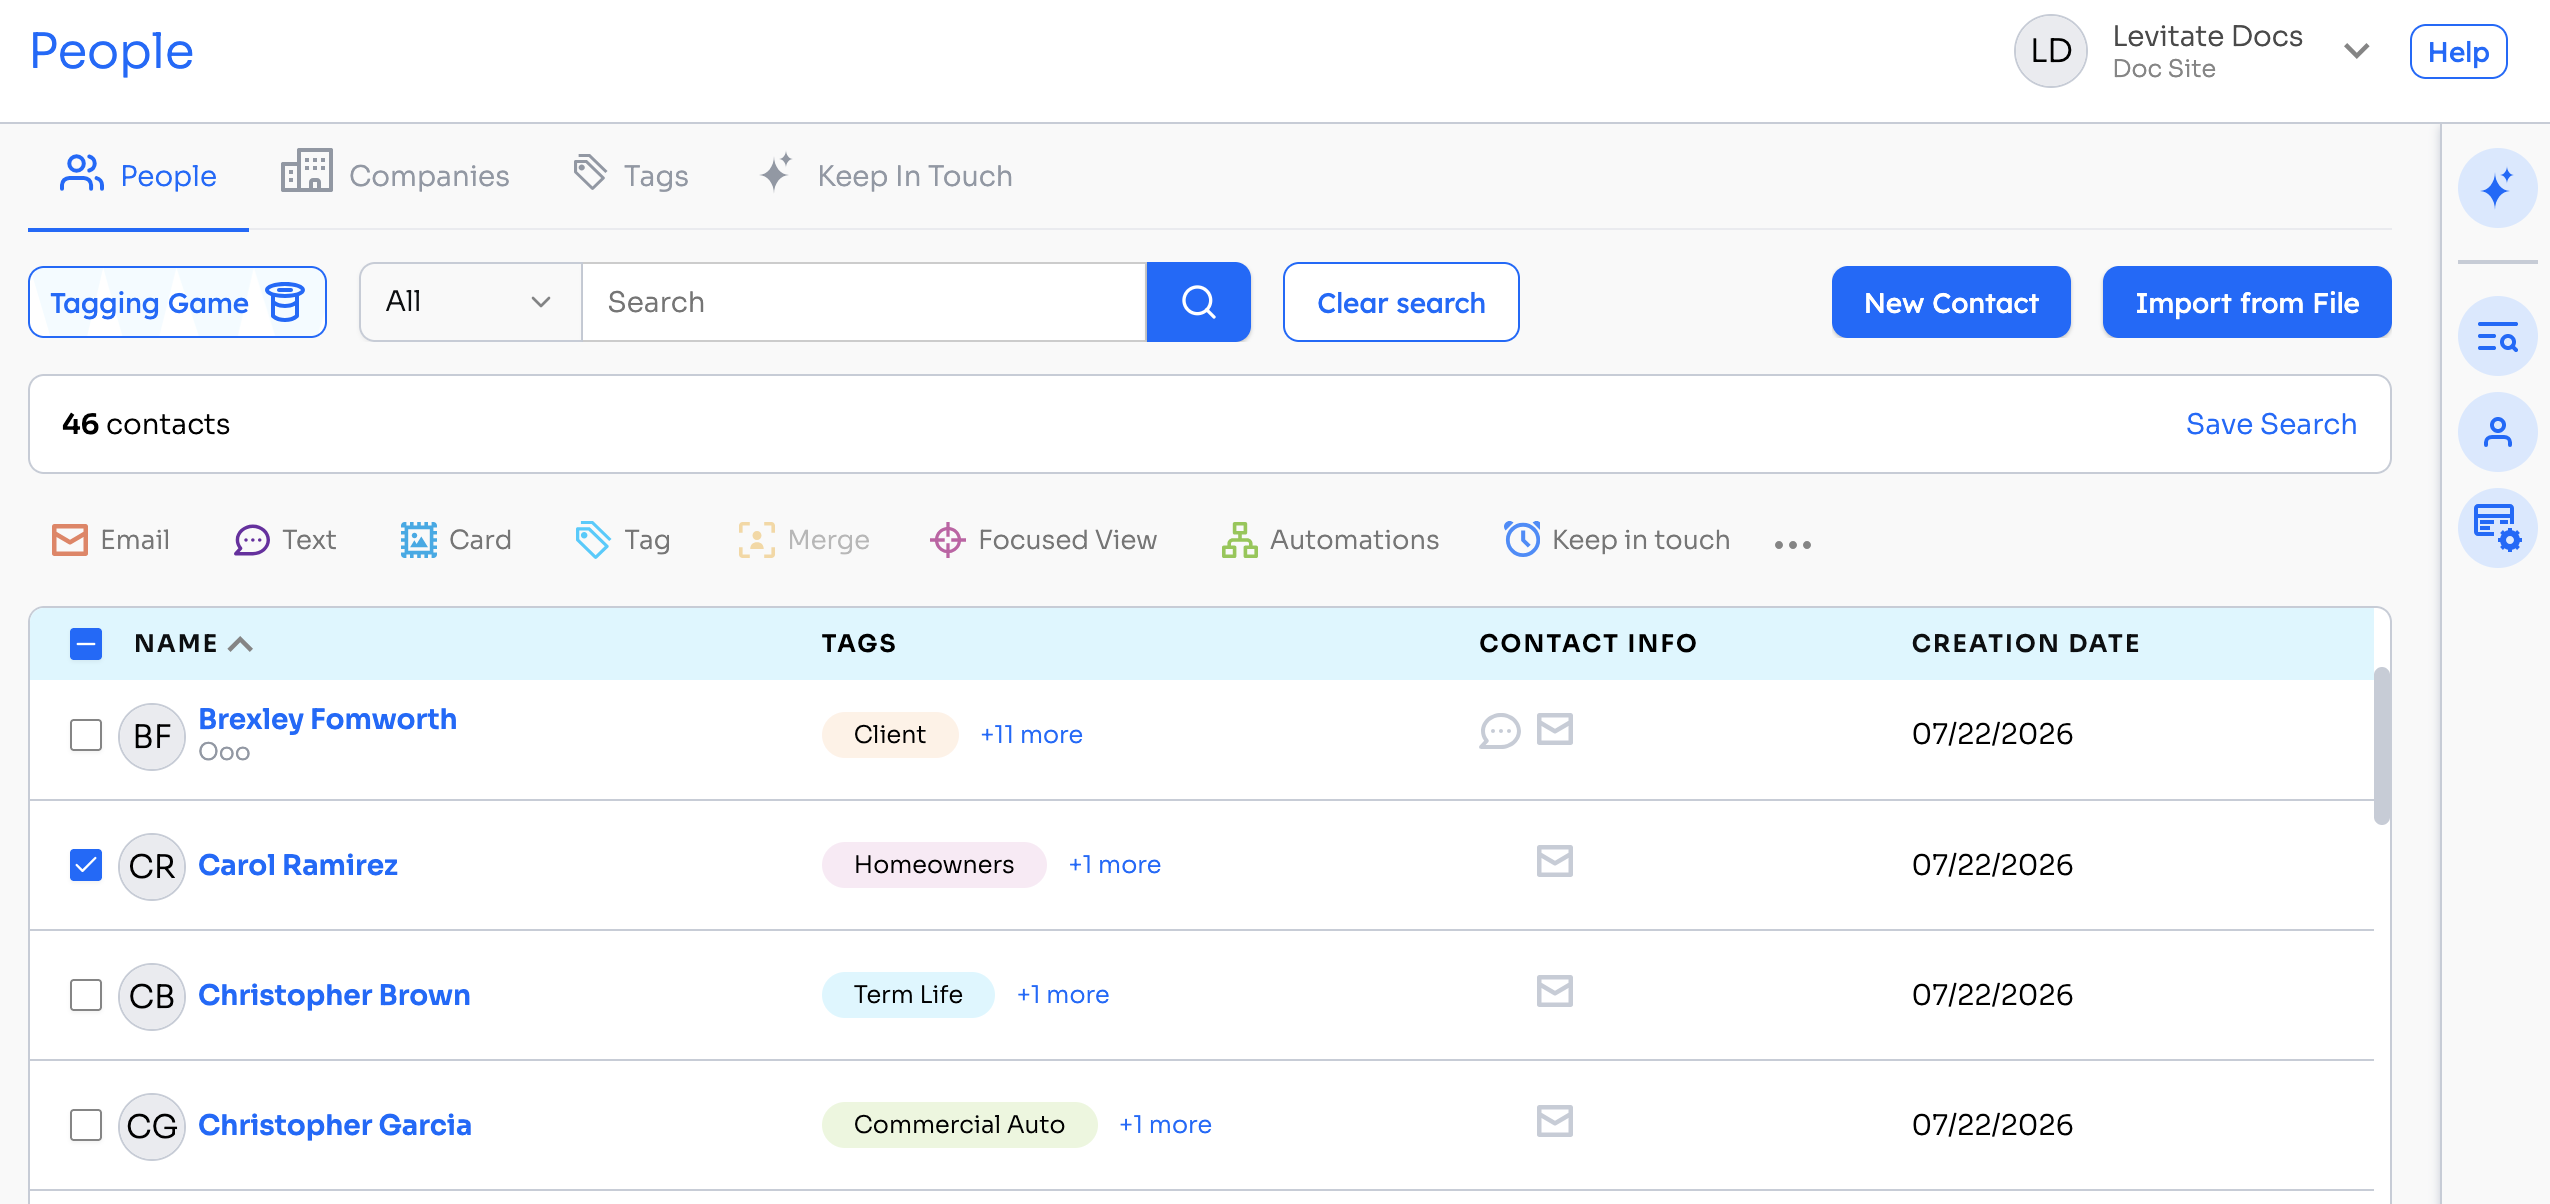Image resolution: width=2550 pixels, height=1204 pixels.
Task: Open the person profile sidebar icon
Action: tap(2497, 432)
